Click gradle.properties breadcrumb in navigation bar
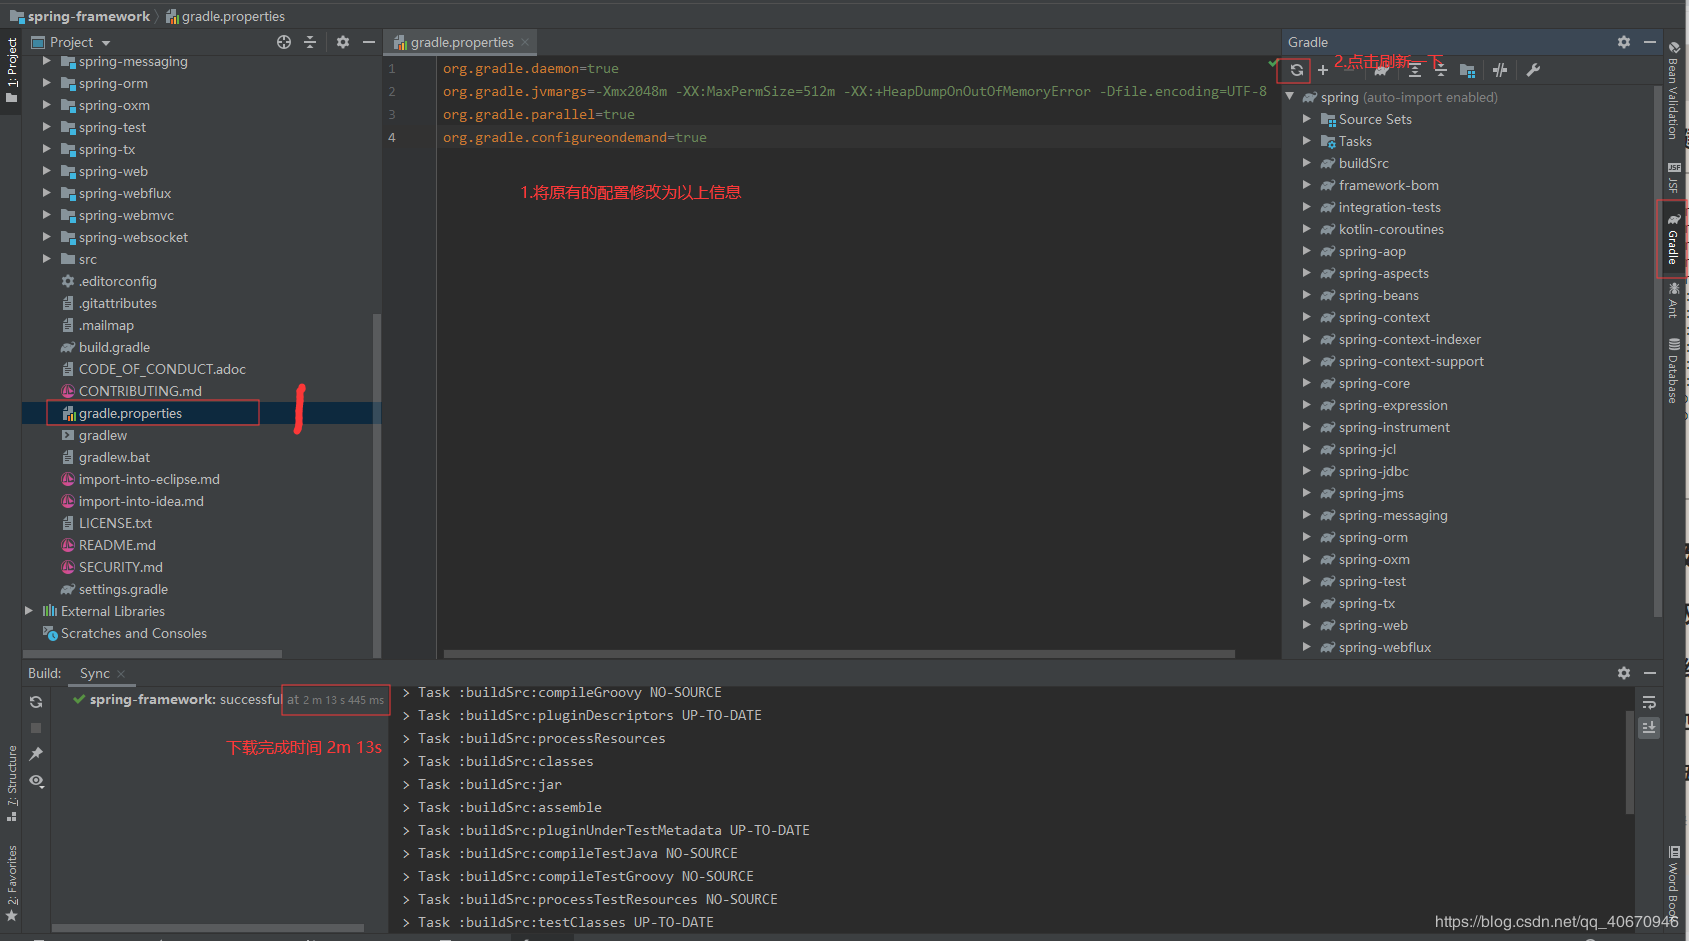Image resolution: width=1689 pixels, height=941 pixels. coord(225,16)
